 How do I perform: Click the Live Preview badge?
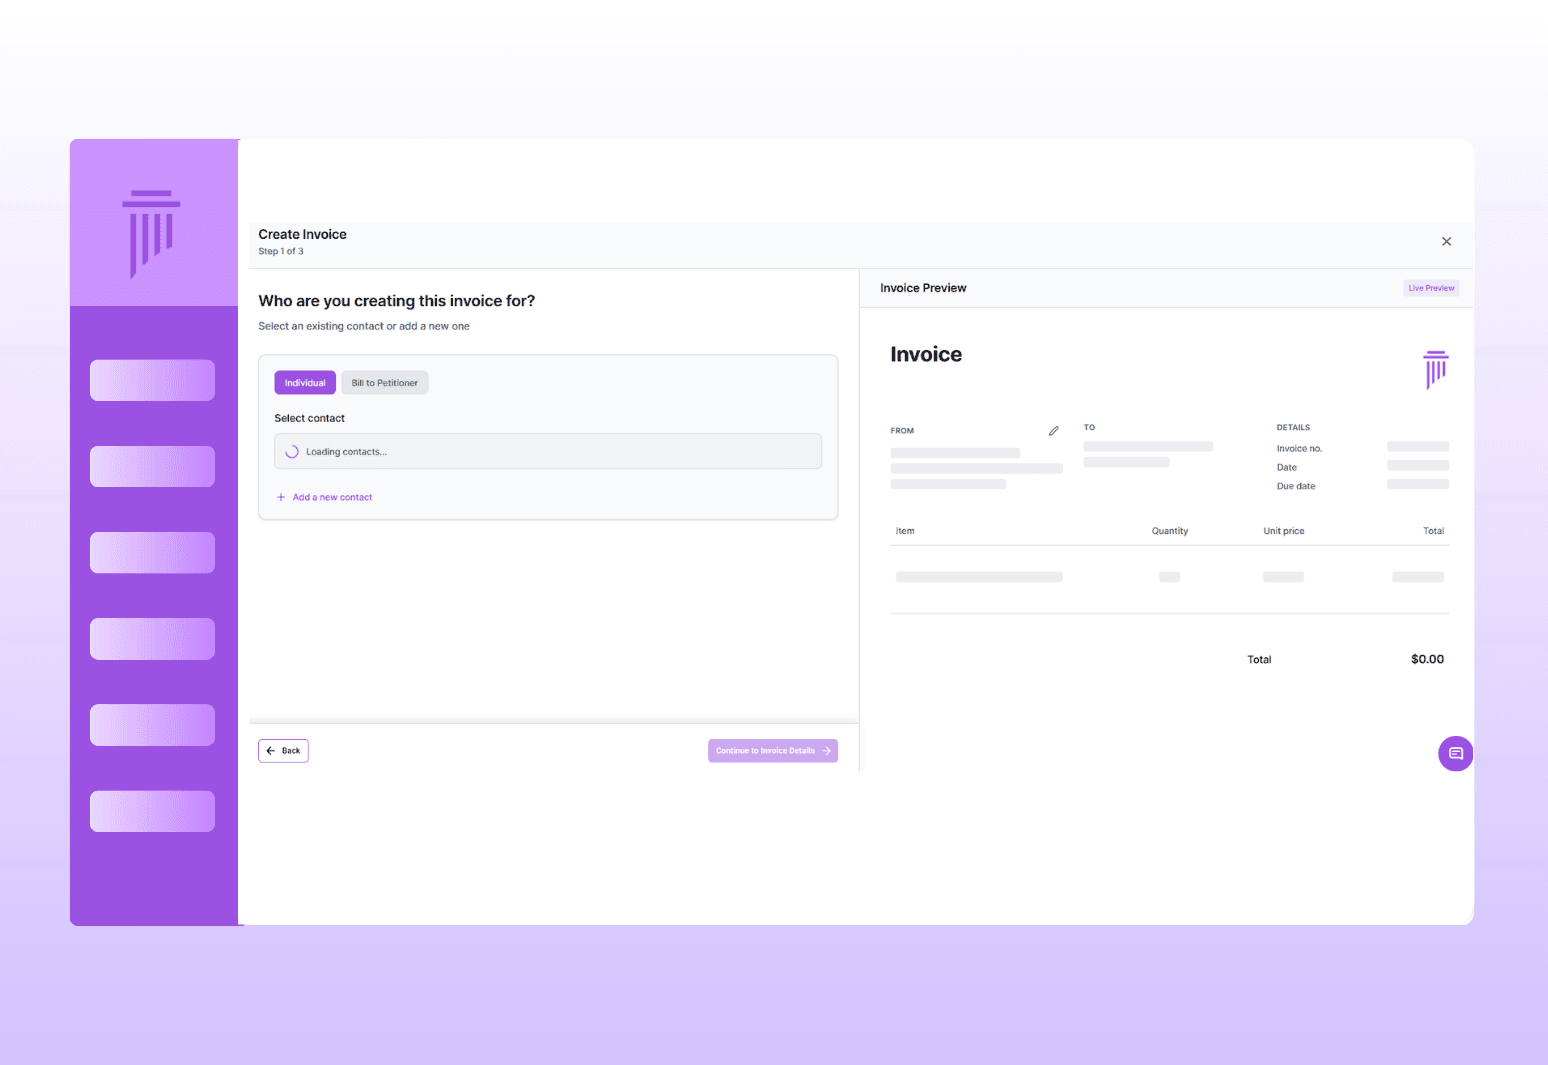click(x=1431, y=288)
